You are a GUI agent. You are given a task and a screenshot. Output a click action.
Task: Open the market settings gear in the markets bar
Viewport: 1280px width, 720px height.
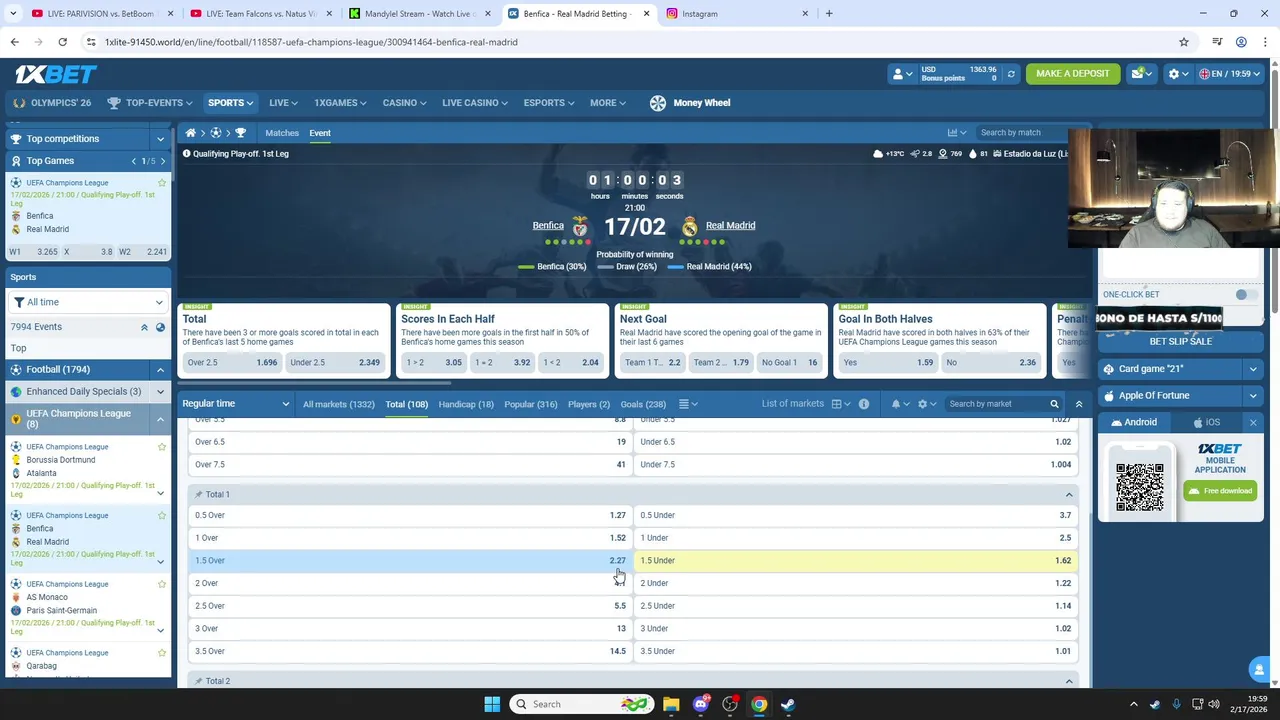(x=923, y=404)
